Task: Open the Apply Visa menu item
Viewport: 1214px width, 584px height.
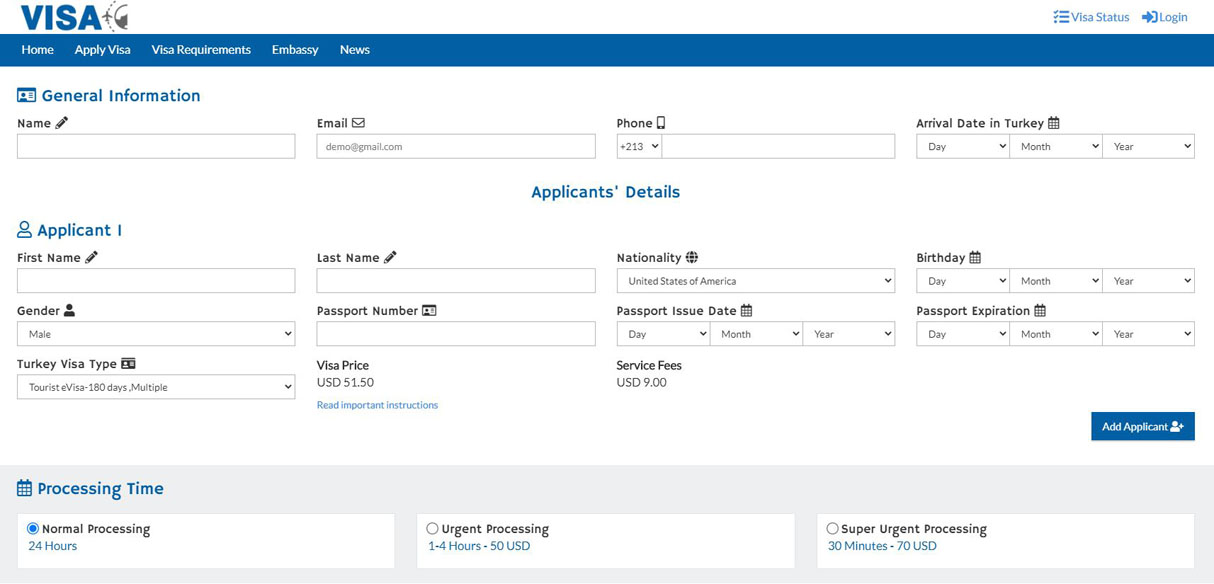Action: [103, 50]
